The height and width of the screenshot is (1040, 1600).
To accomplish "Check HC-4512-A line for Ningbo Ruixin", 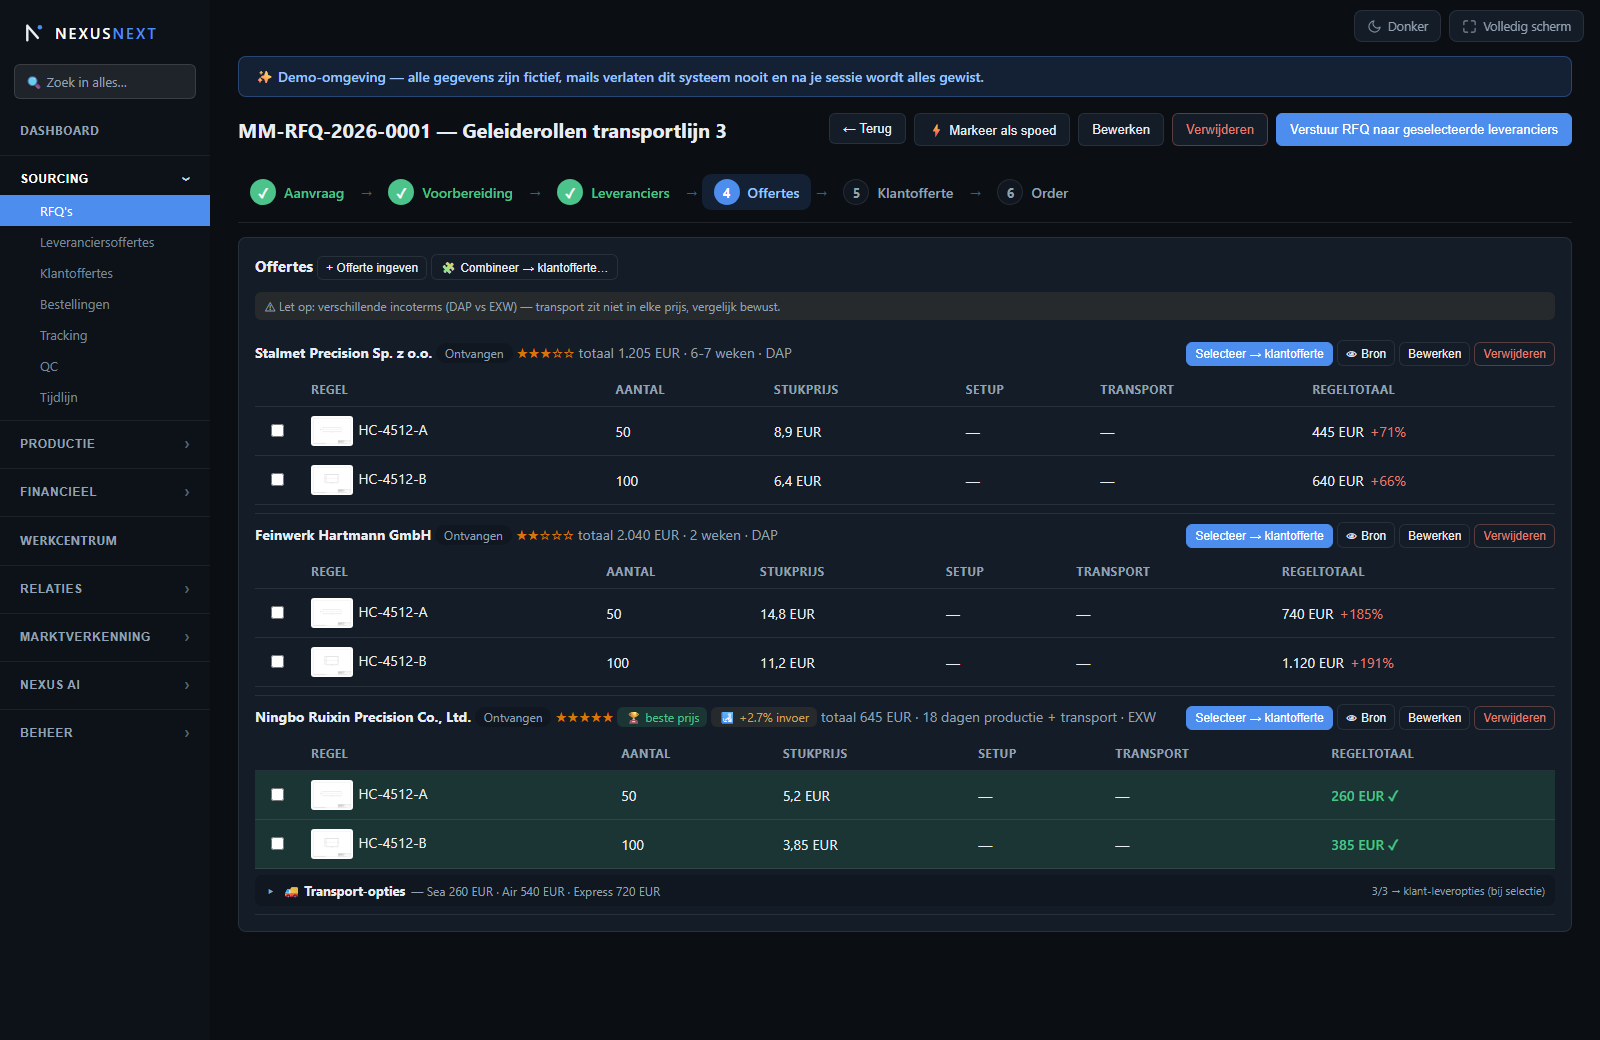I will (x=278, y=795).
